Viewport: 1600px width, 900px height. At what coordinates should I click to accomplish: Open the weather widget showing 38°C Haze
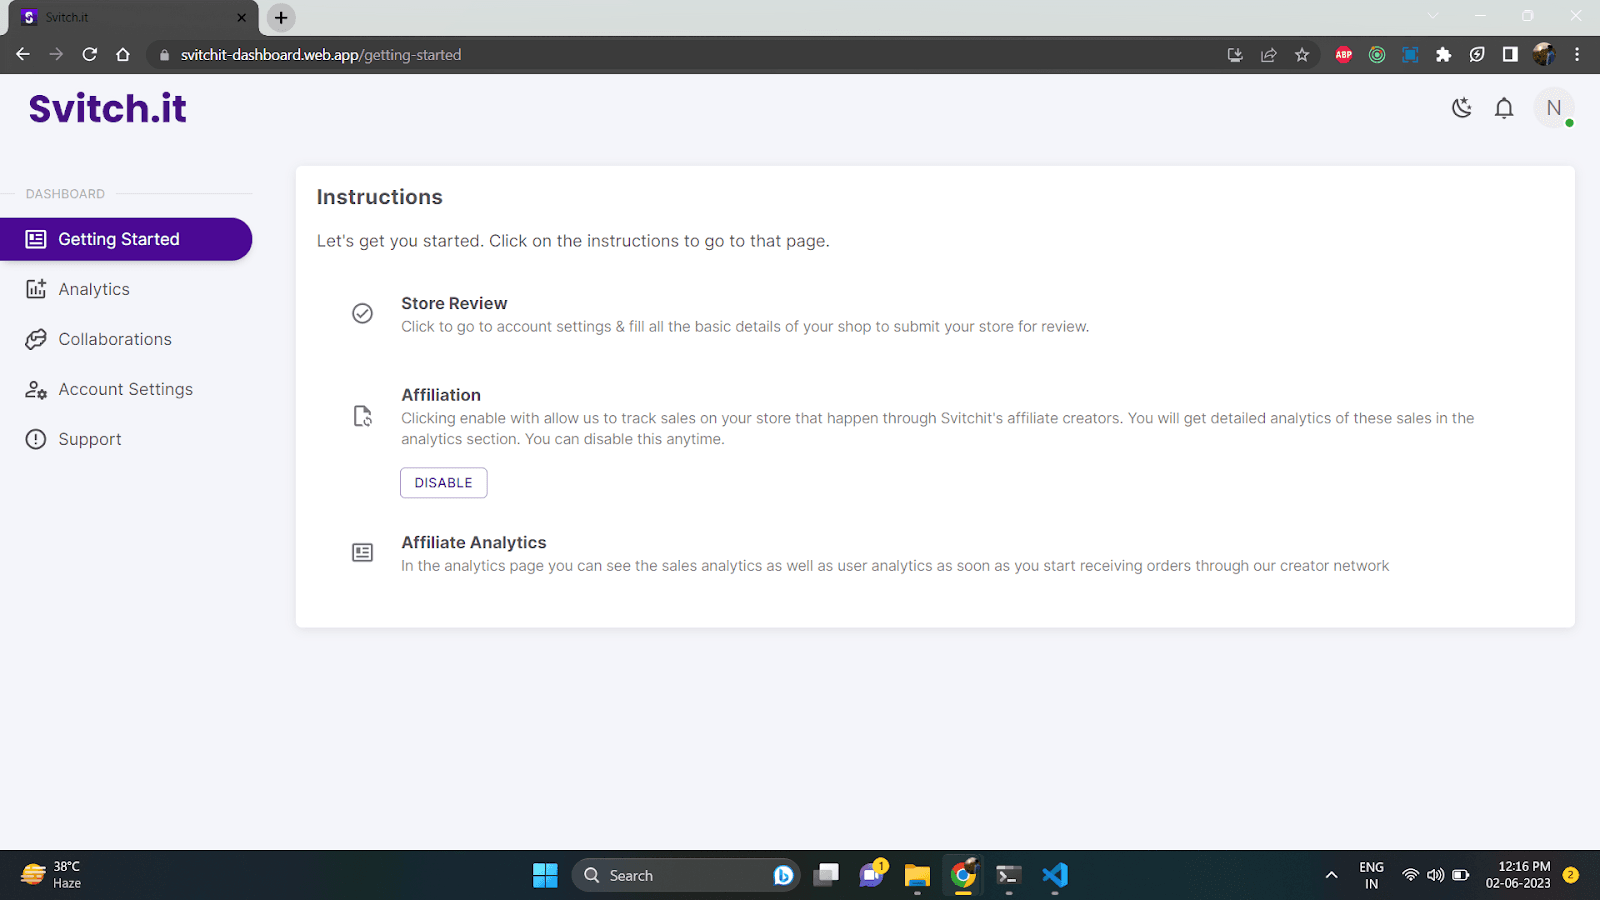pyautogui.click(x=52, y=875)
